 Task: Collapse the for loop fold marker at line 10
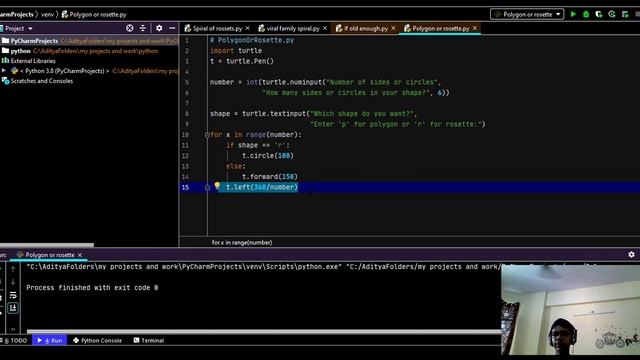(207, 135)
